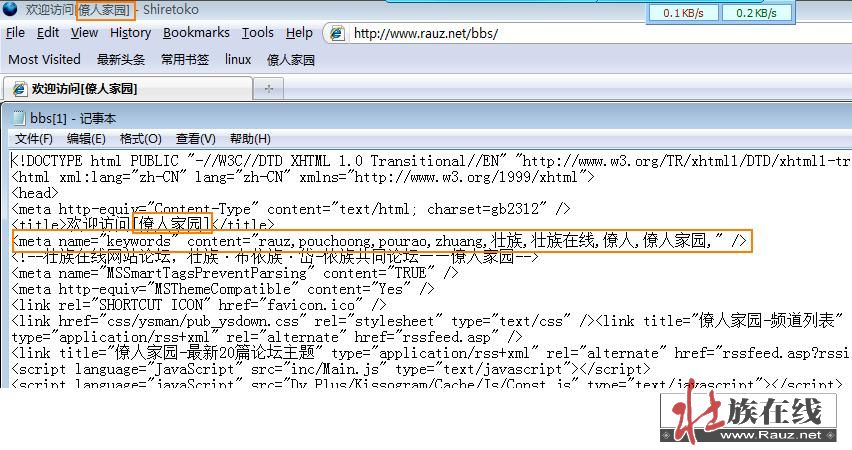
Task: Open the View menu
Action: click(x=84, y=33)
